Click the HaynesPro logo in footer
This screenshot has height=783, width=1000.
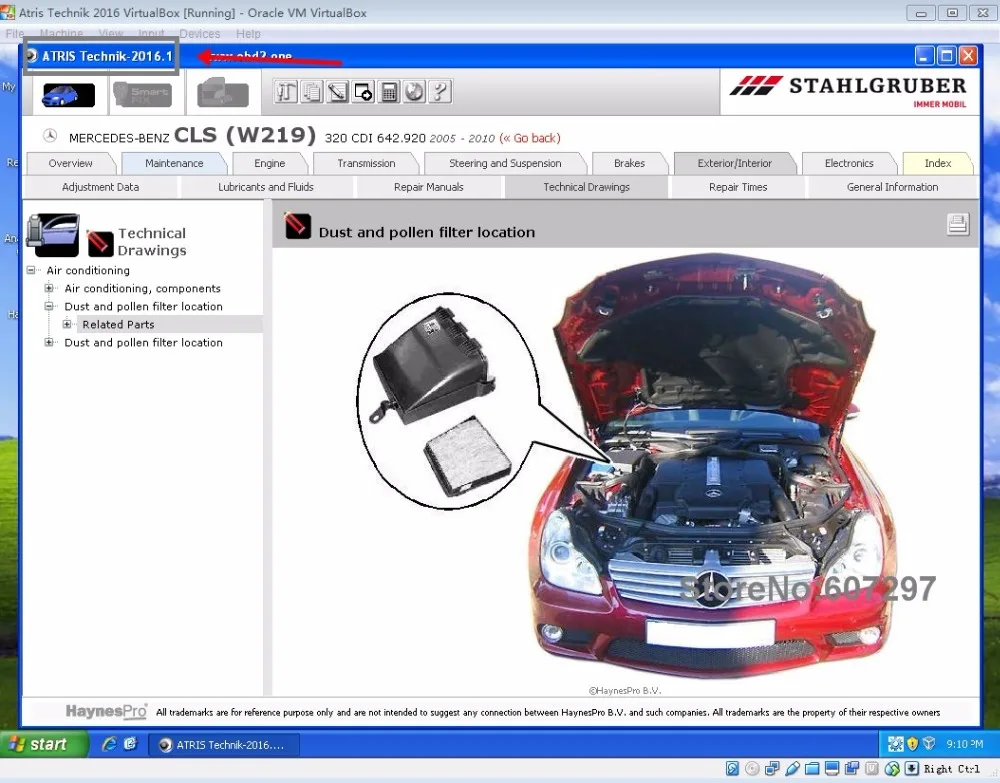click(x=106, y=711)
